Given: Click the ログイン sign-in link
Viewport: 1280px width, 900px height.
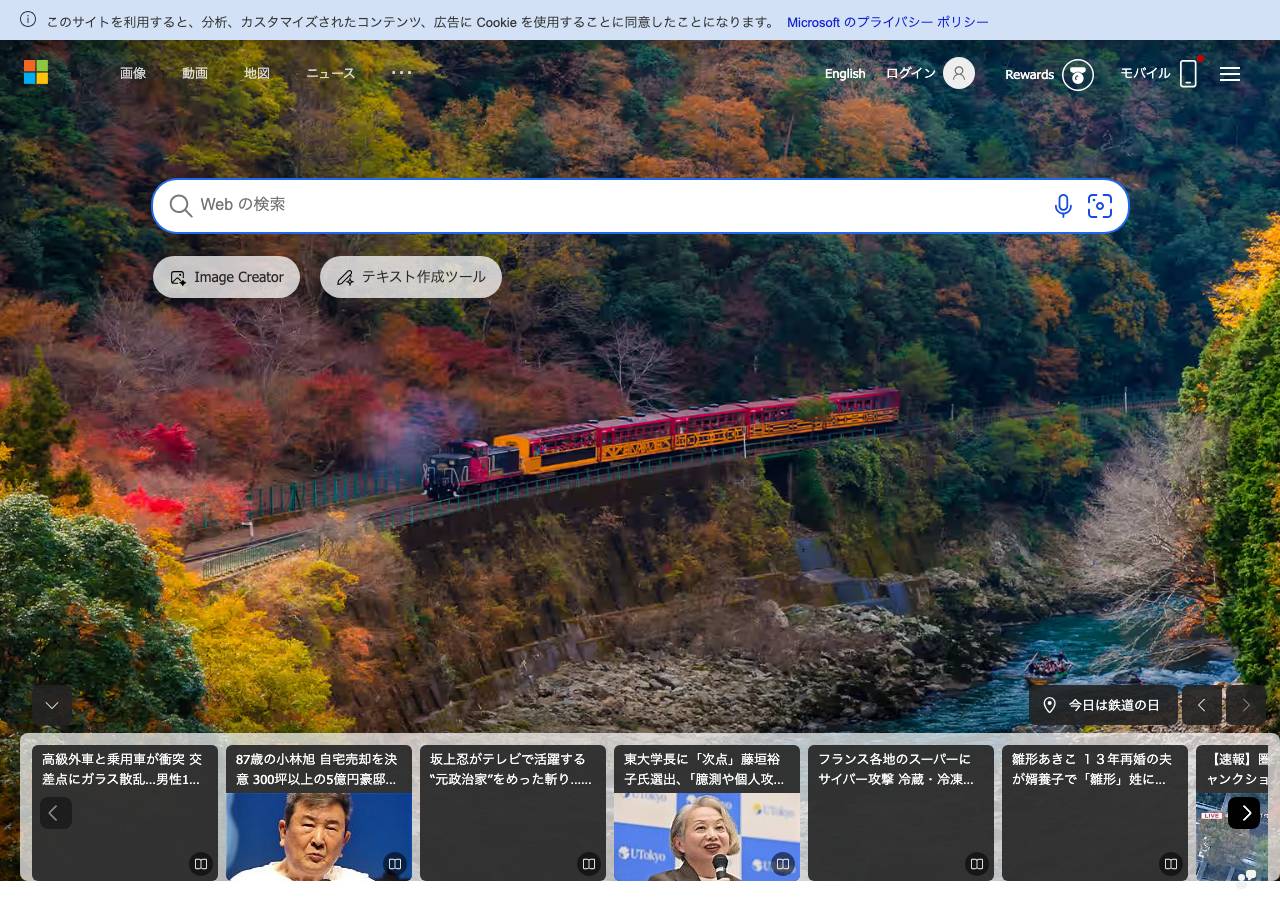Looking at the screenshot, I should 911,73.
